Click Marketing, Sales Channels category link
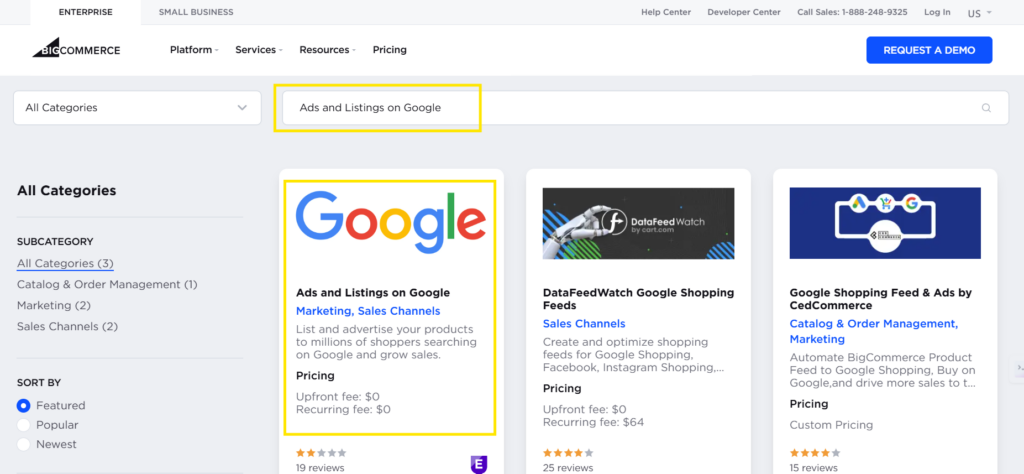1024x474 pixels. click(368, 311)
